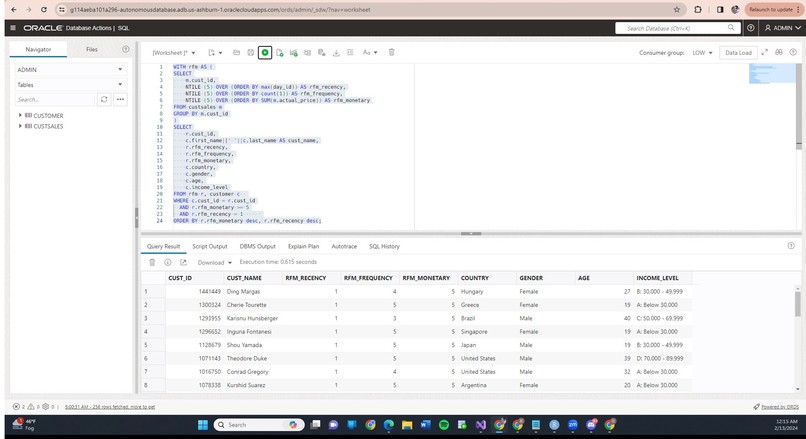Screen dimensions: 806x439
Task: Select the Script Output tab
Action: tap(210, 246)
